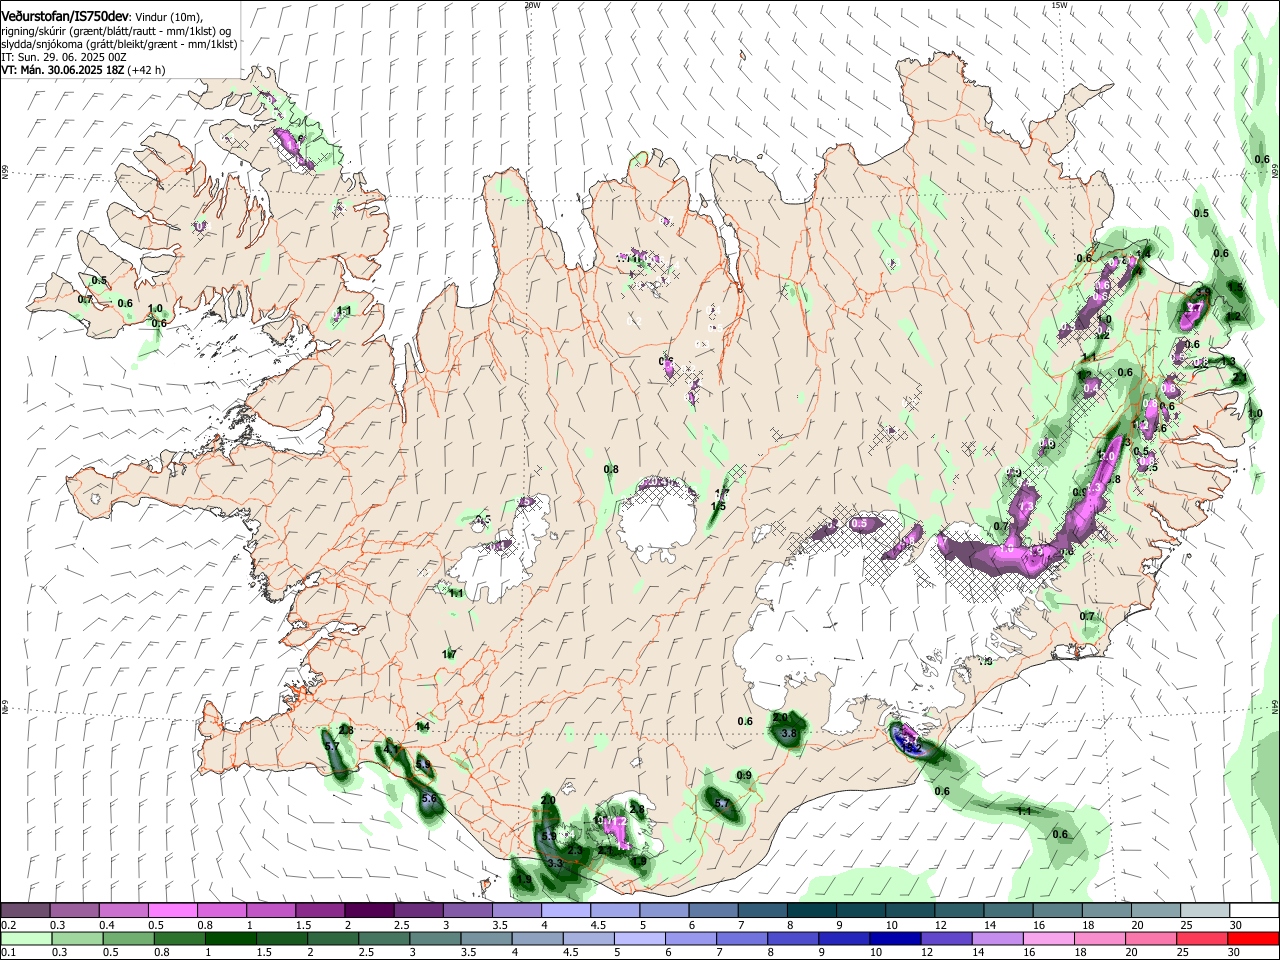This screenshot has width=1280, height=960.
Task: Pick upper legend swatch between 6 and 7
Action: (x=714, y=911)
